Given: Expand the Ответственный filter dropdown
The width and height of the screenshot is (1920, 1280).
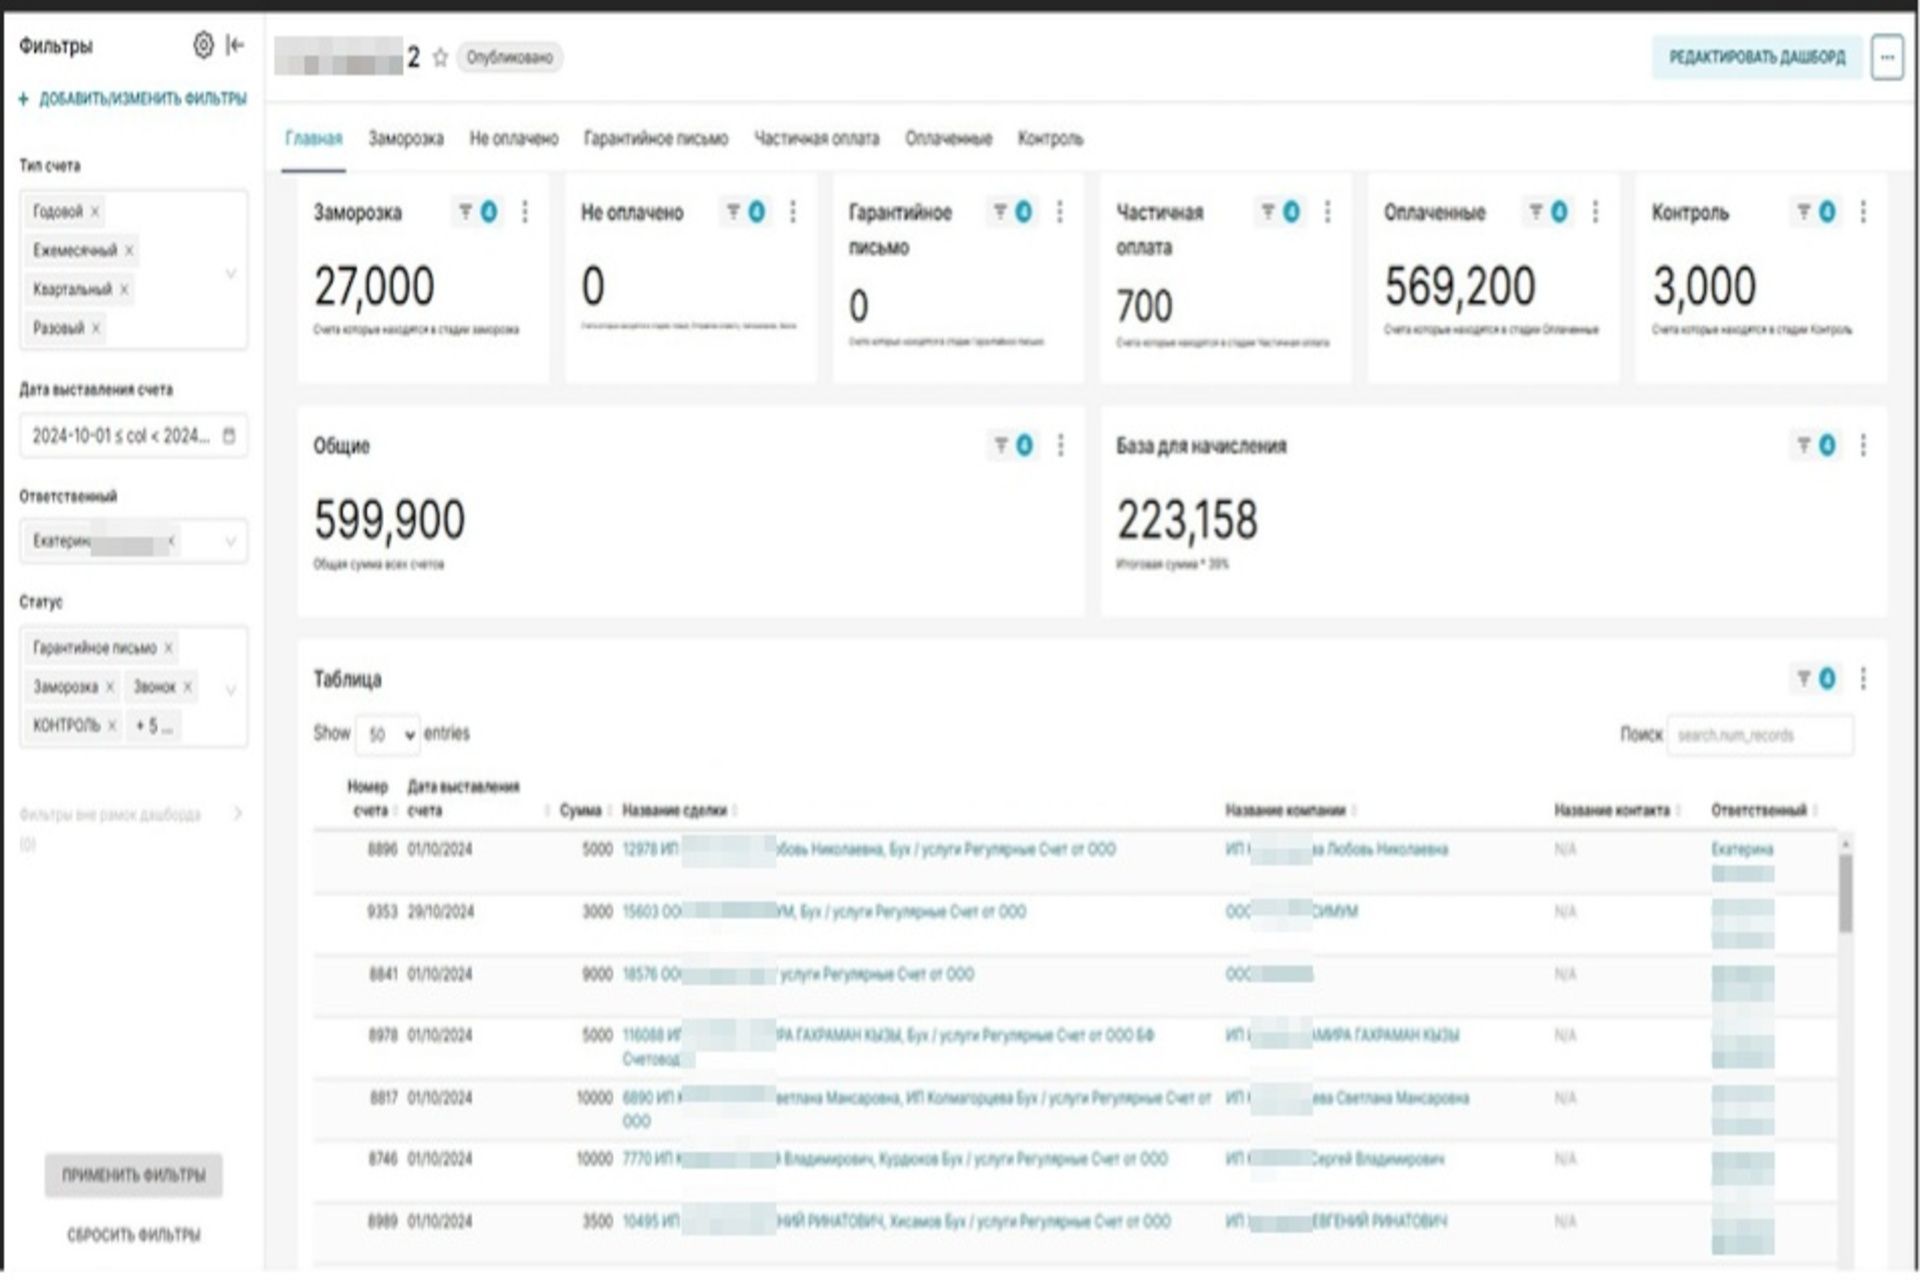Looking at the screenshot, I should 230,542.
